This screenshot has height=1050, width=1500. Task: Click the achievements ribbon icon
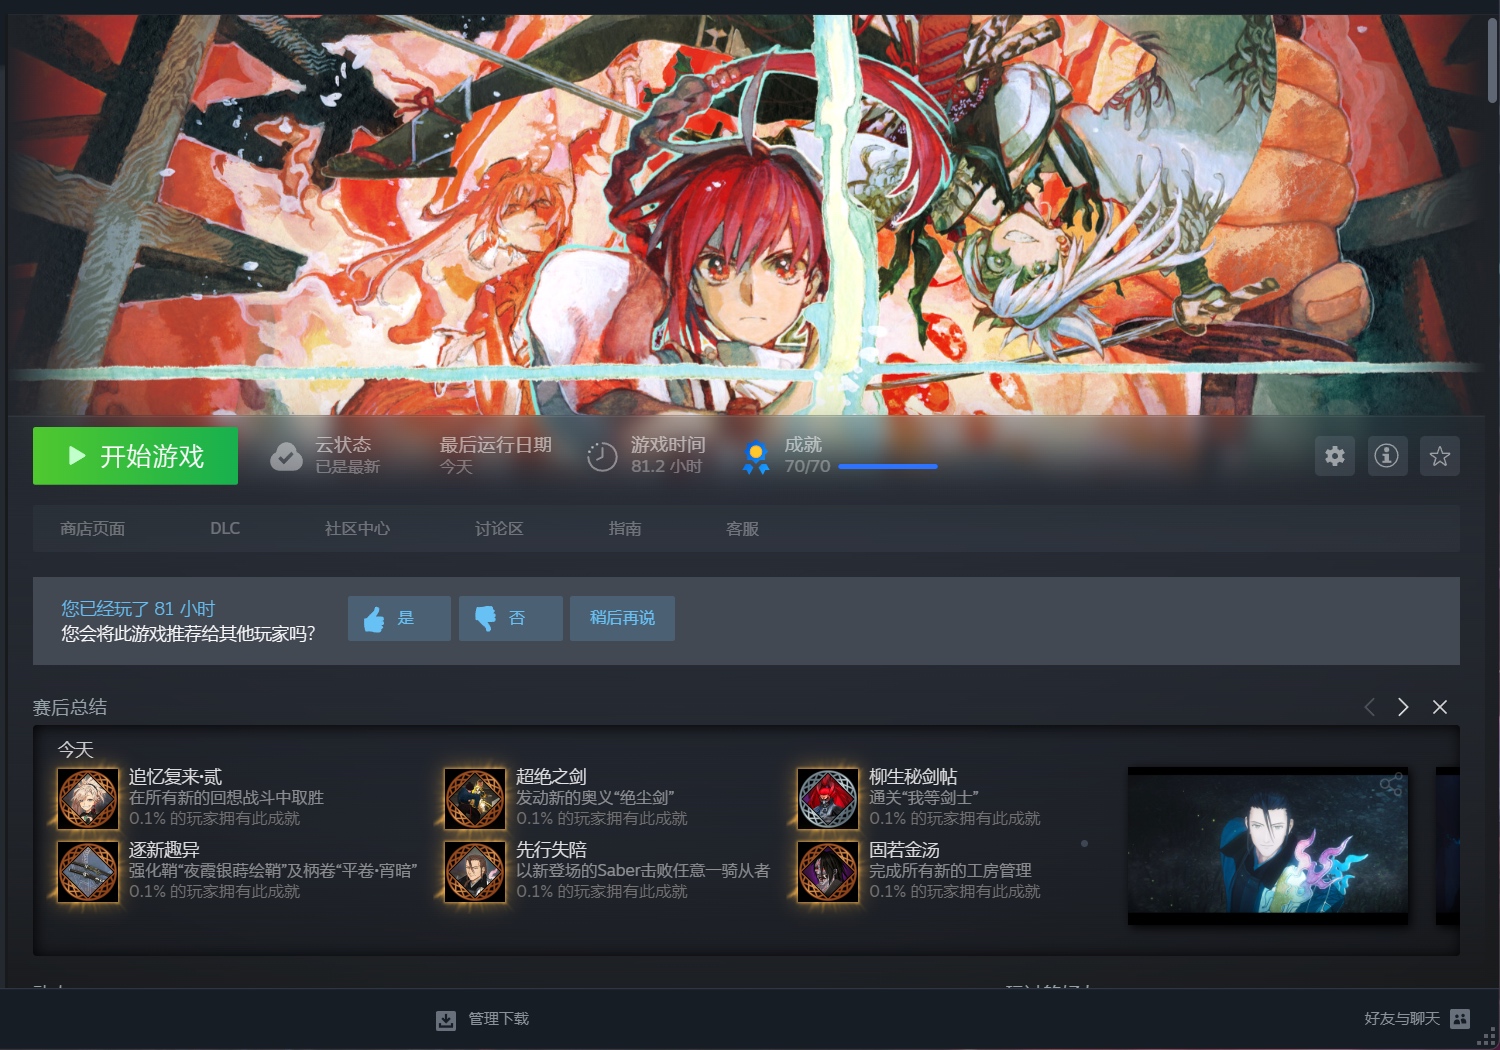point(756,457)
